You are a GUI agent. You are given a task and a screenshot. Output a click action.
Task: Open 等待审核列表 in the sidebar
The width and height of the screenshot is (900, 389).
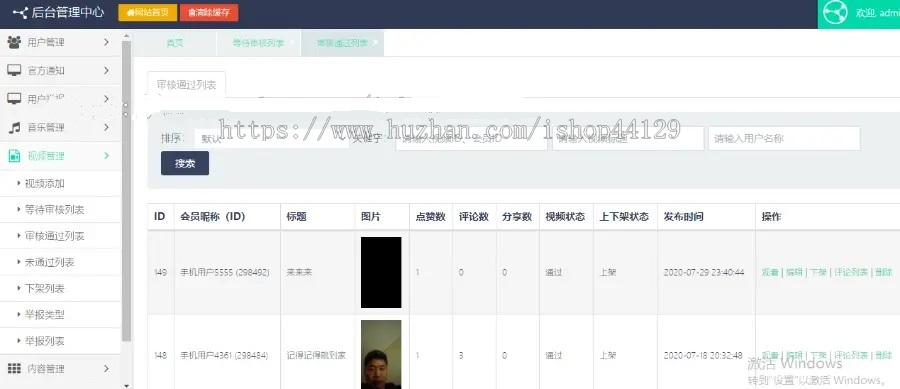(x=55, y=210)
